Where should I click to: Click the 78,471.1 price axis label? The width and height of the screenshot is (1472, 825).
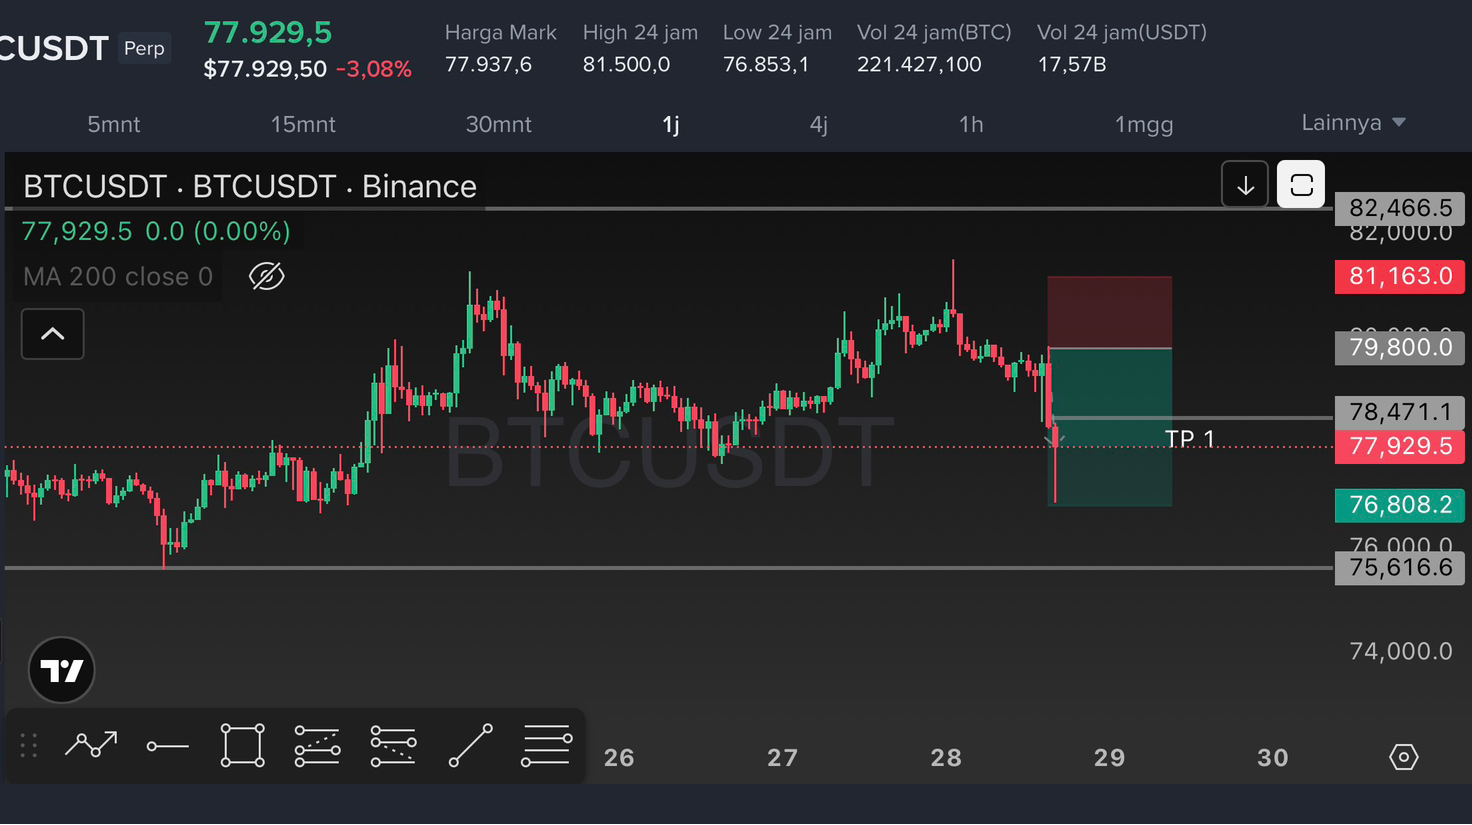click(x=1400, y=412)
